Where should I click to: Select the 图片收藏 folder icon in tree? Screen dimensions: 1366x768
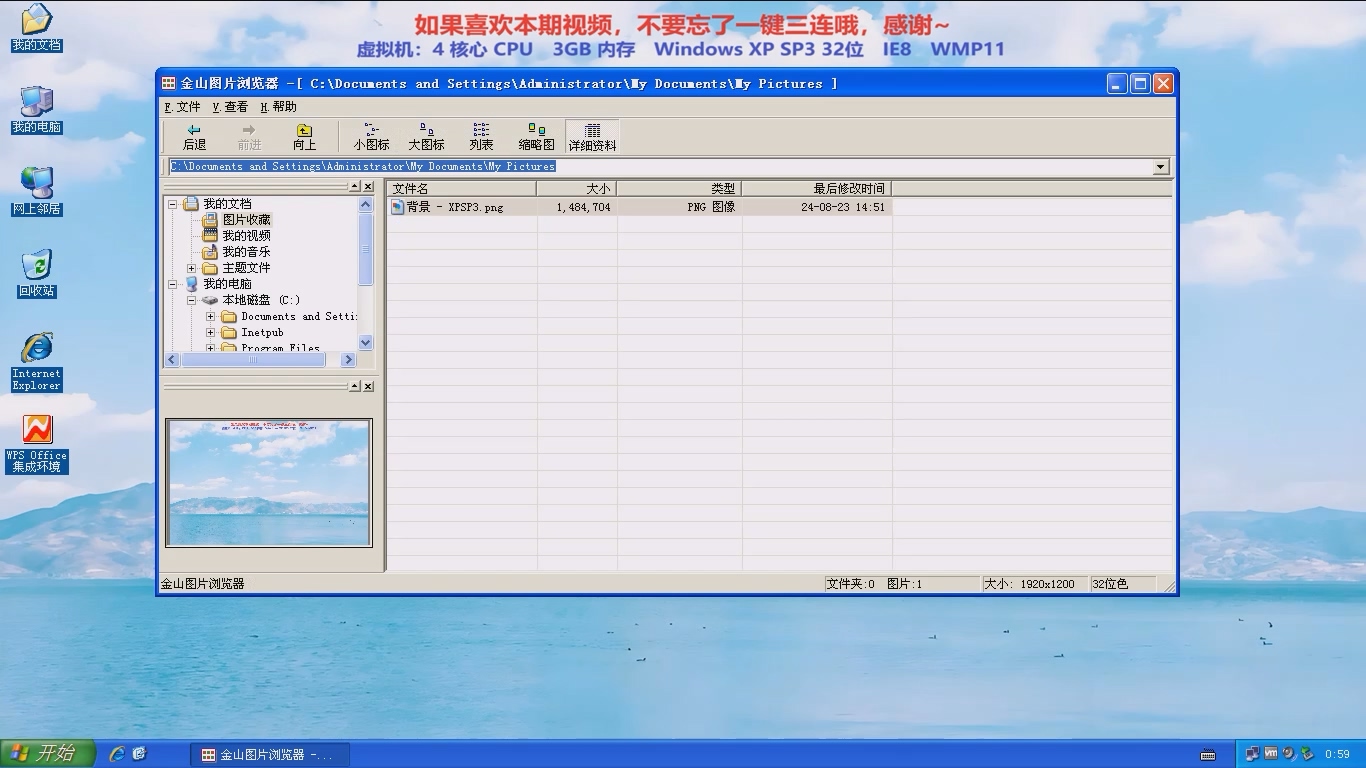210,220
